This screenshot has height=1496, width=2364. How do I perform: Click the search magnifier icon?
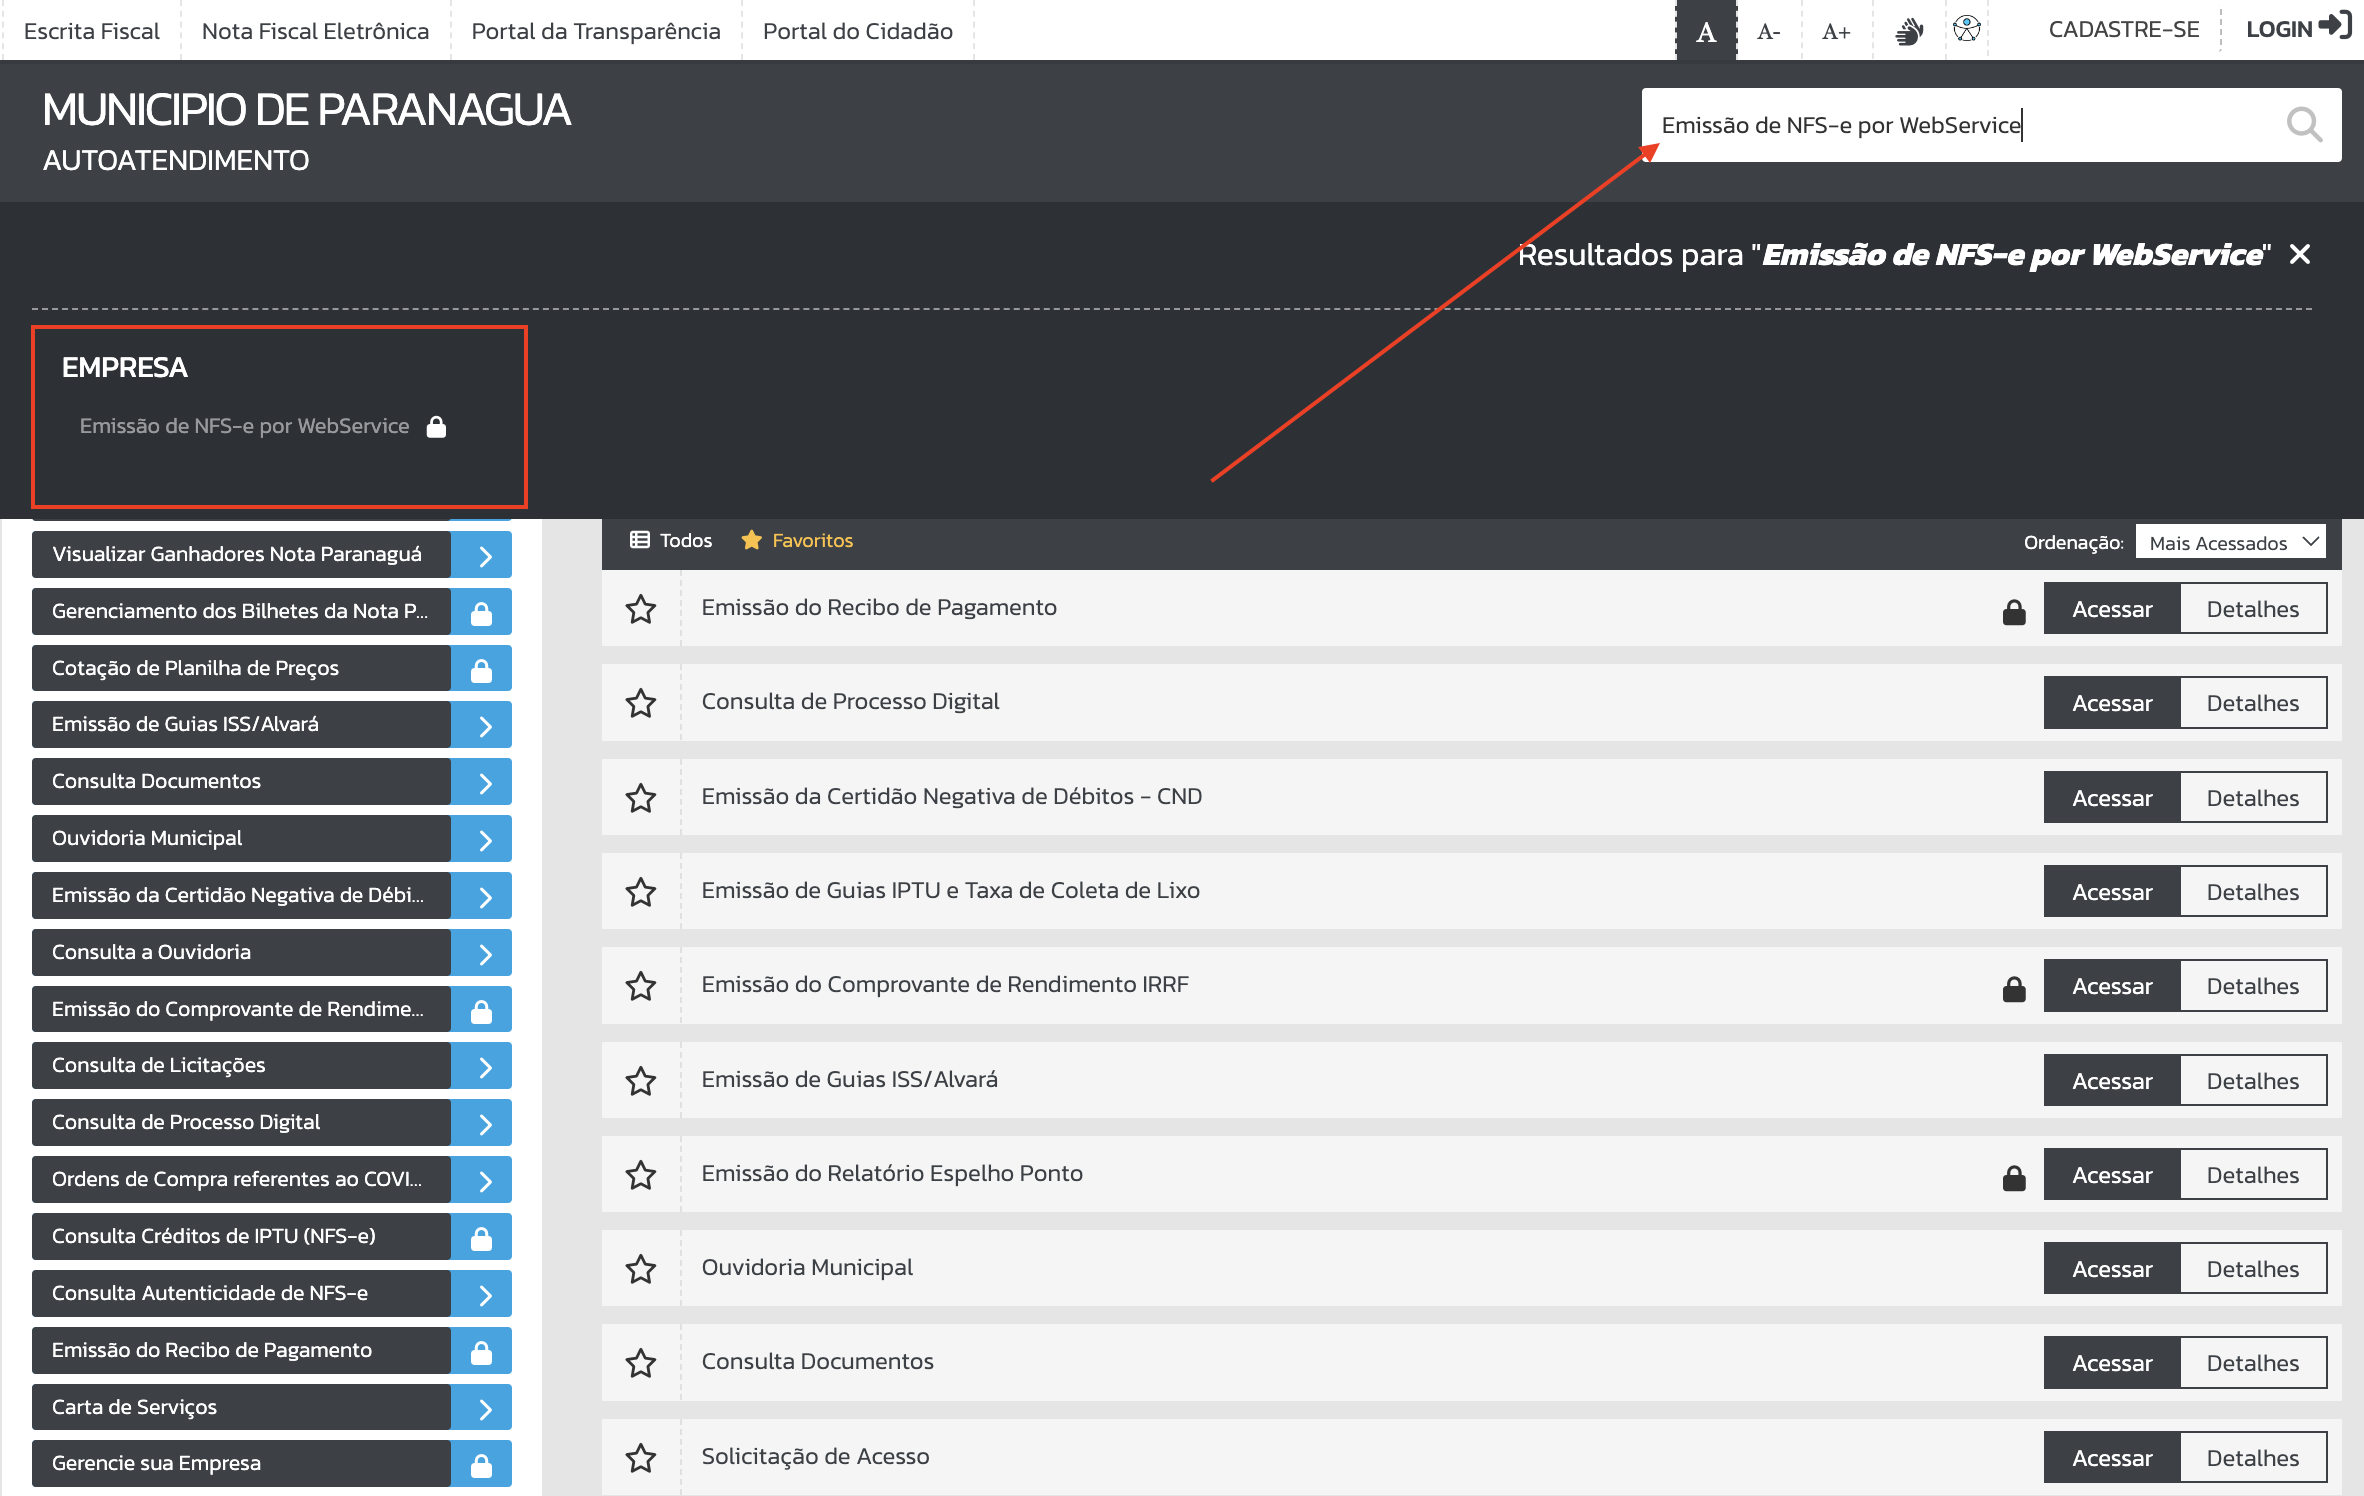[2304, 125]
